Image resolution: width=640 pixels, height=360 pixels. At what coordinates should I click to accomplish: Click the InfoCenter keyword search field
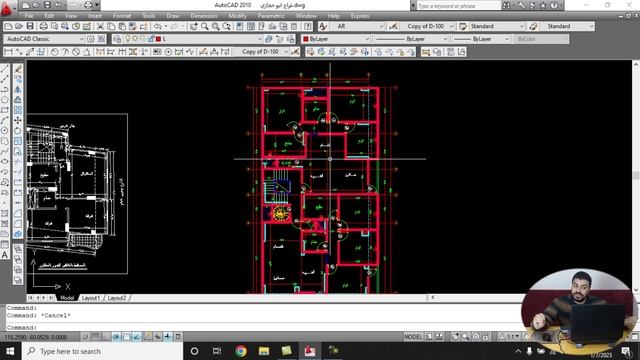[458, 6]
